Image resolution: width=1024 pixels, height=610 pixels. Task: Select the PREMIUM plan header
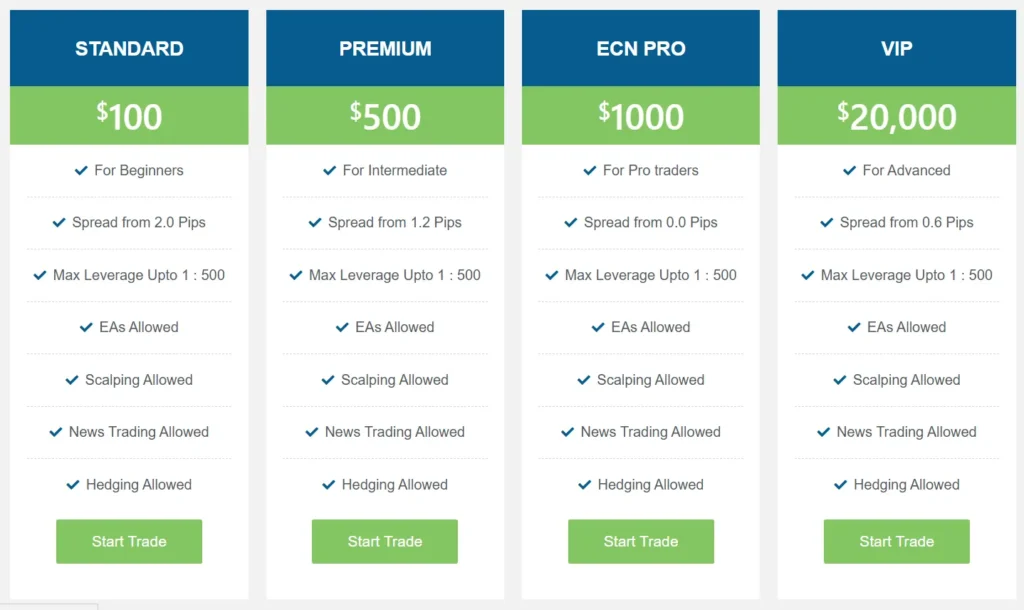[x=385, y=48]
